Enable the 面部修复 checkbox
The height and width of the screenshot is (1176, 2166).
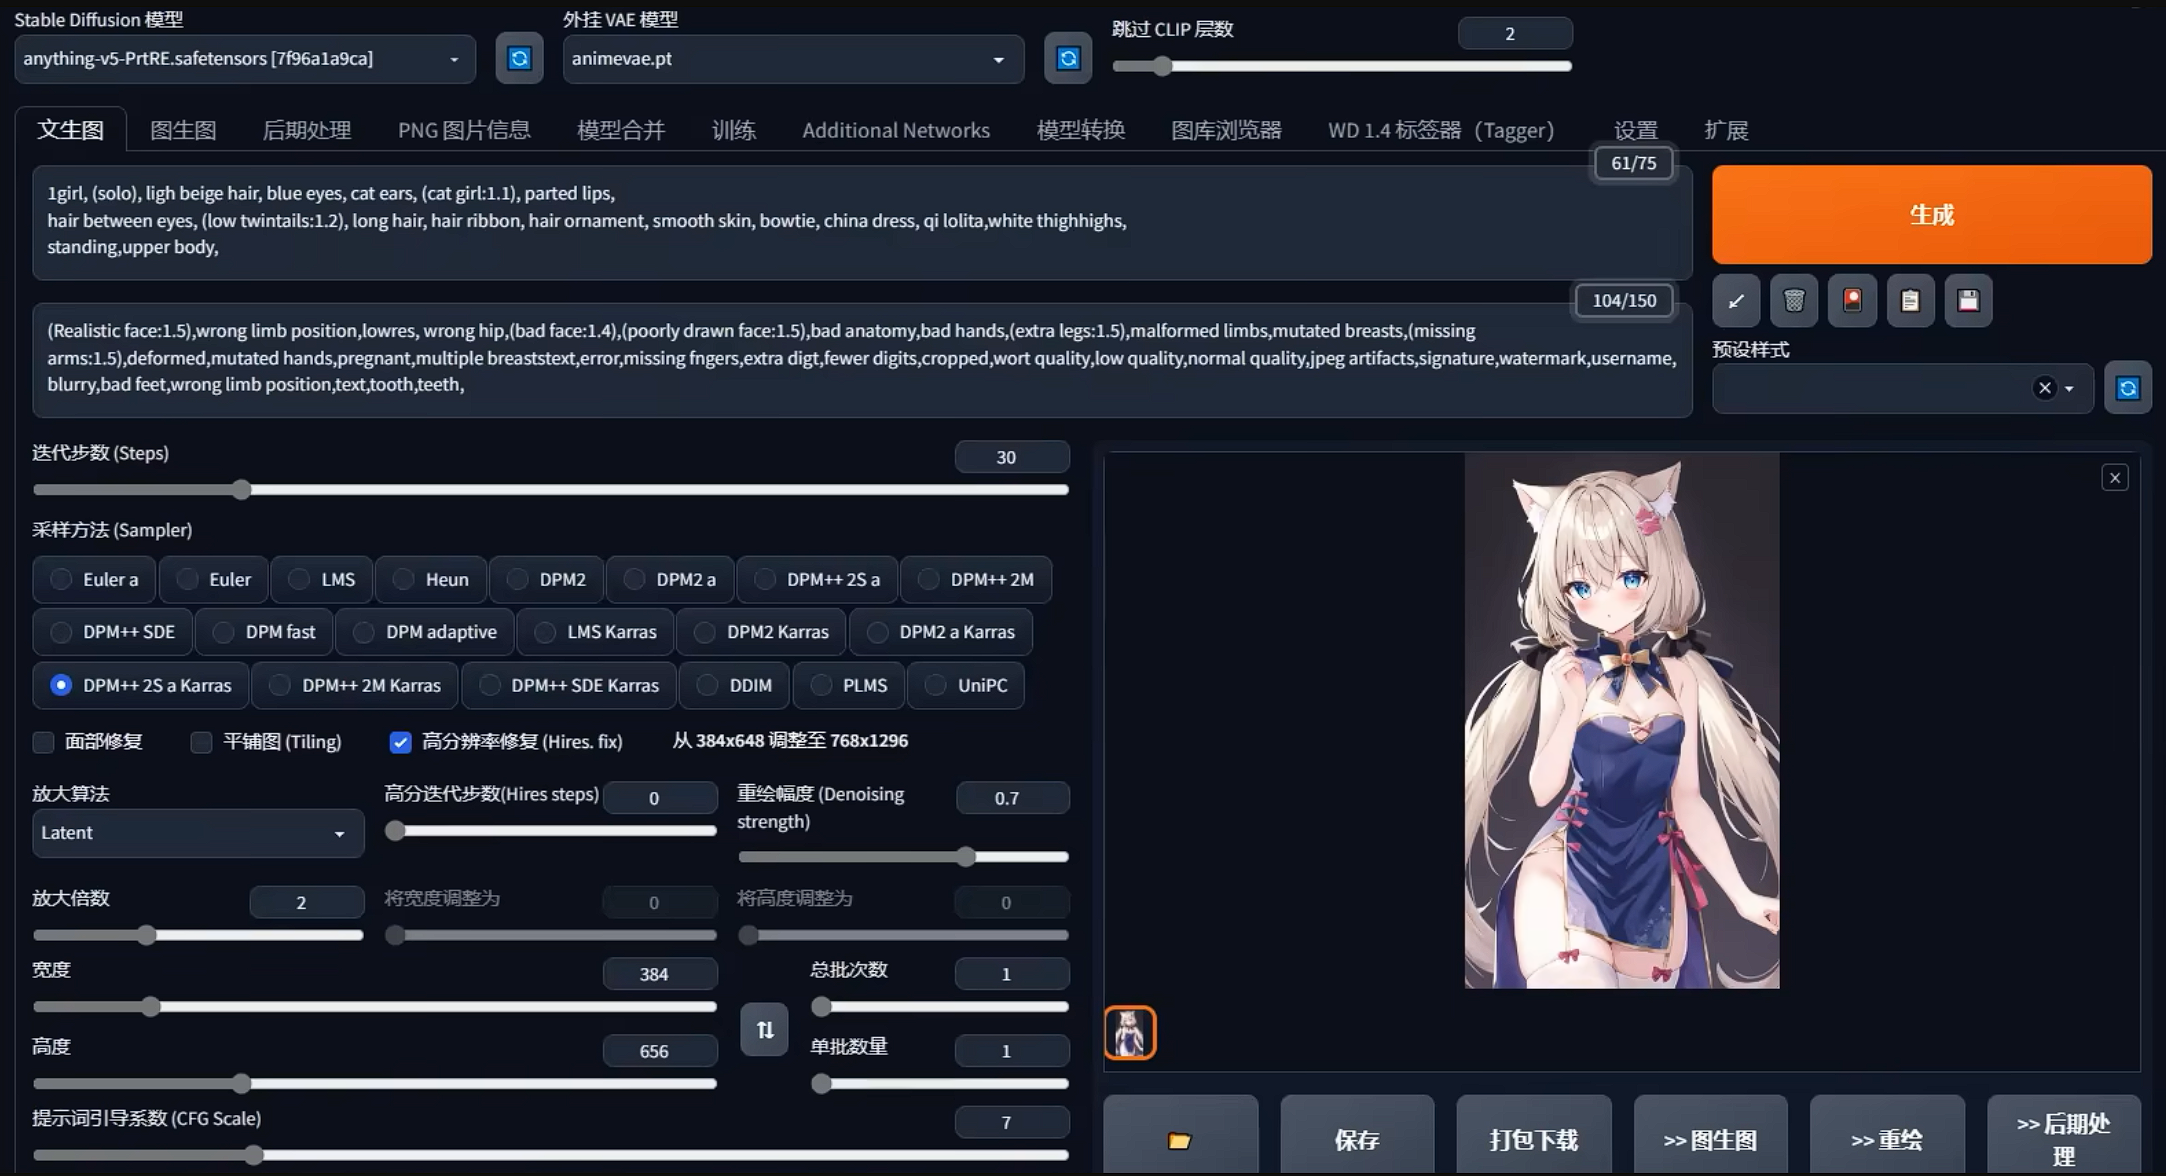tap(43, 742)
